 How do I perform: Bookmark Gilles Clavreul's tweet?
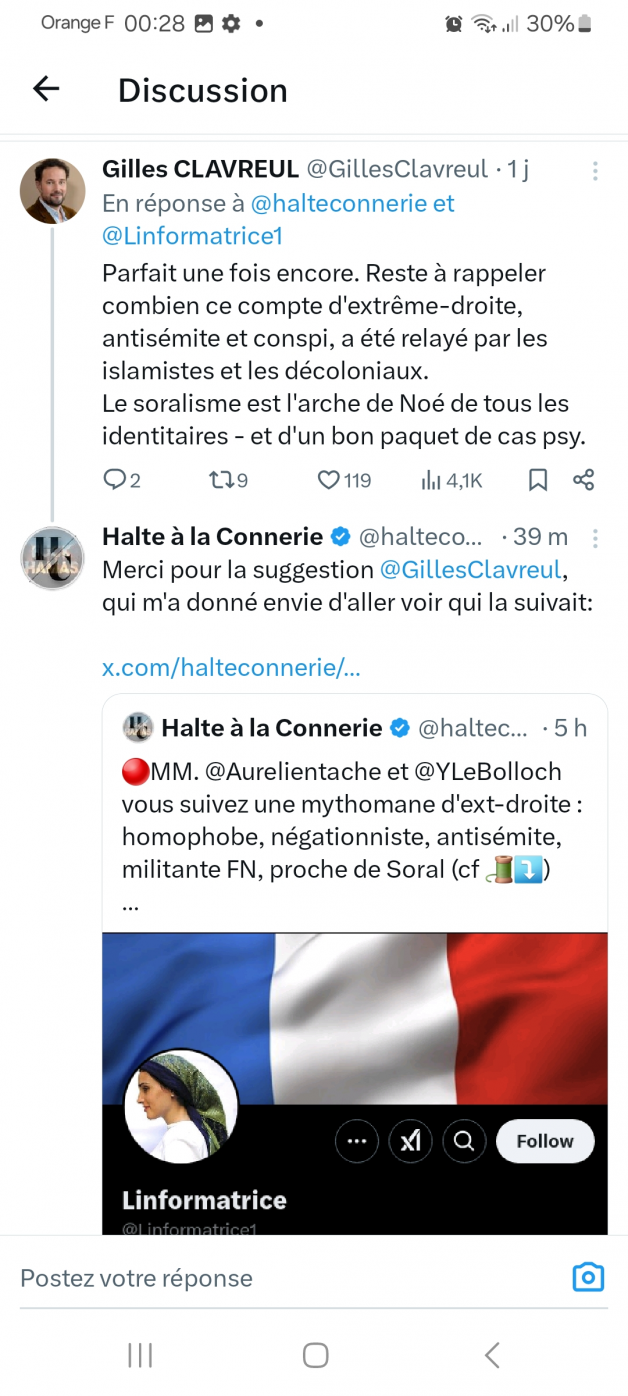coord(538,480)
